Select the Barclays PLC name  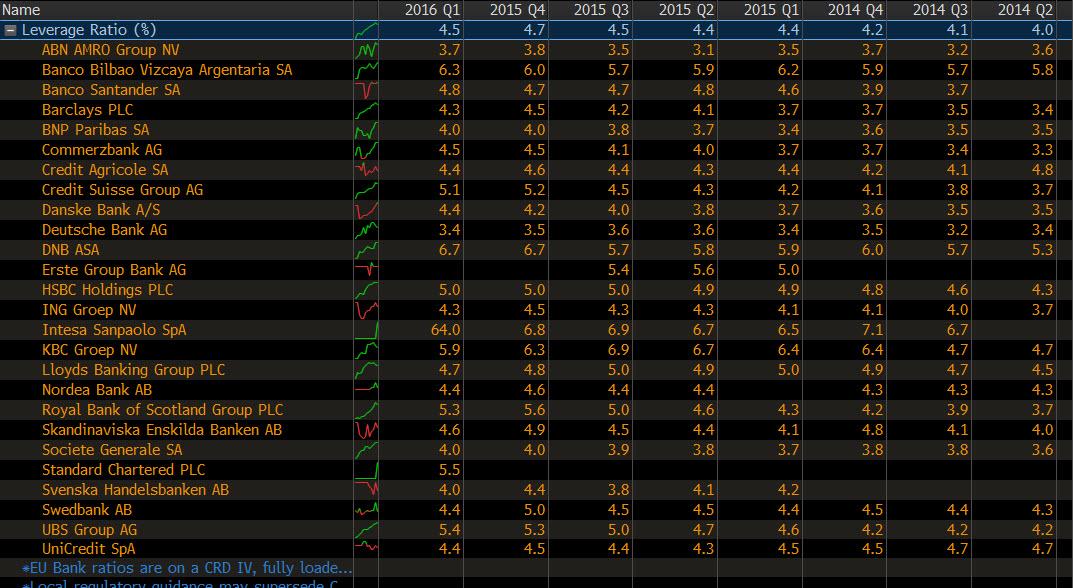(88, 110)
